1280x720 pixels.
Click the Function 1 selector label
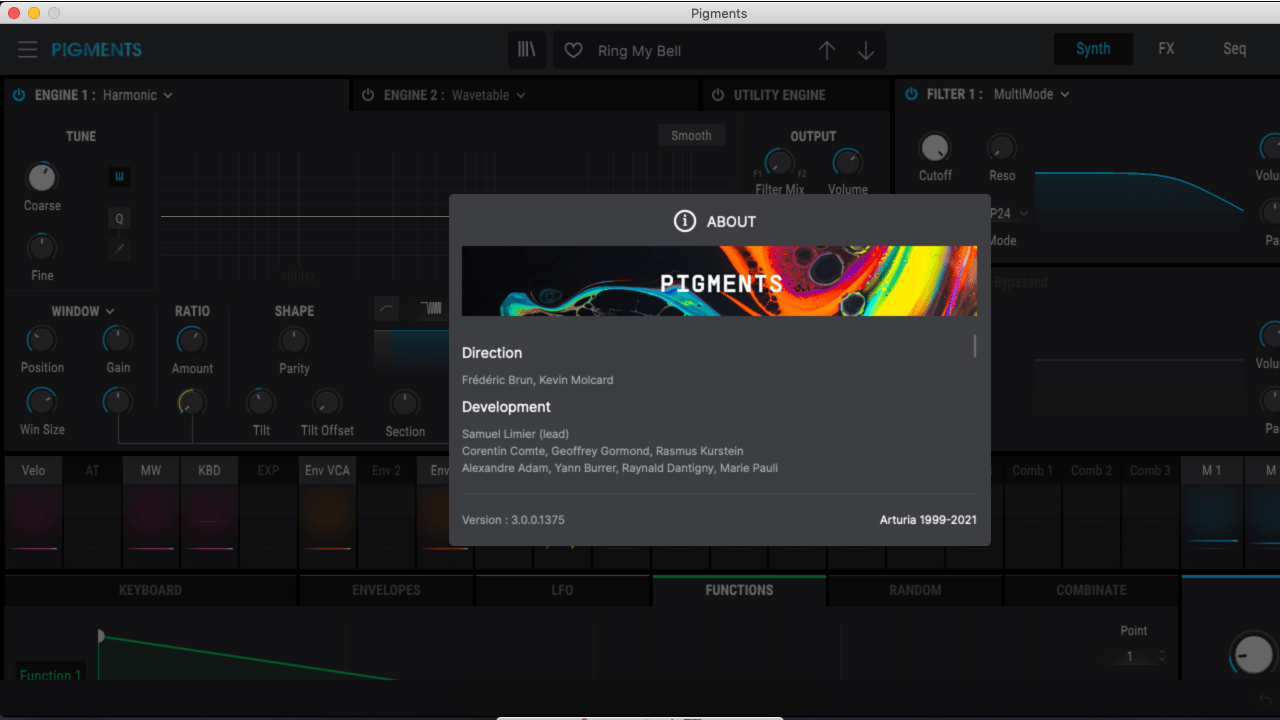[50, 674]
